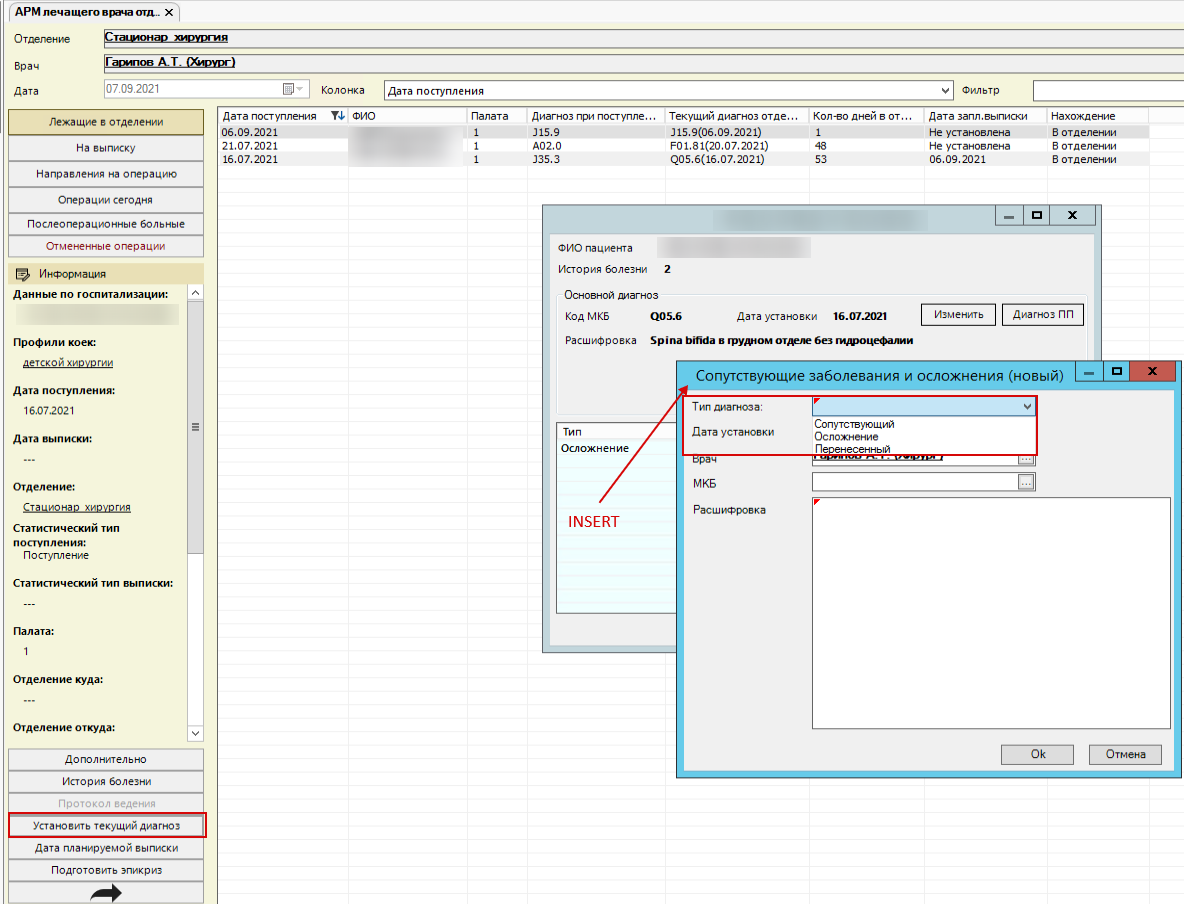Click the Изменить button for main diagnosis
This screenshot has width=1184, height=904.
[x=958, y=314]
